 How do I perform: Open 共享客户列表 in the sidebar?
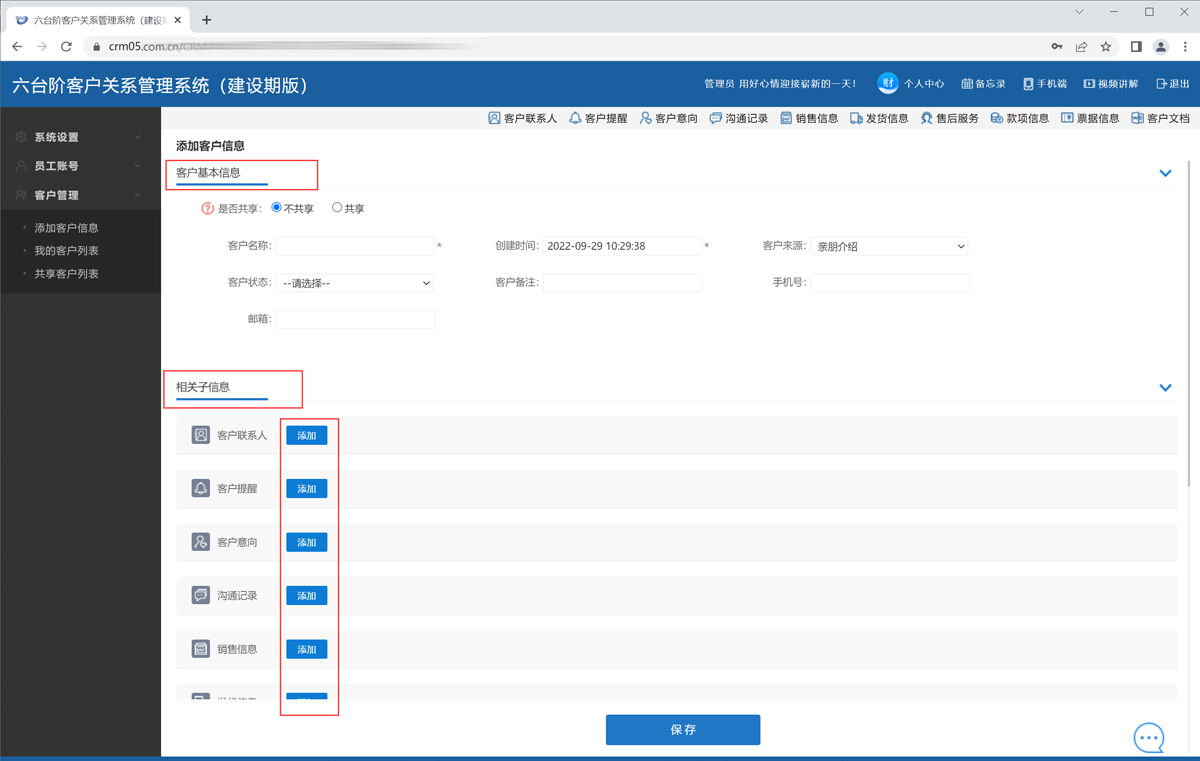click(x=66, y=274)
